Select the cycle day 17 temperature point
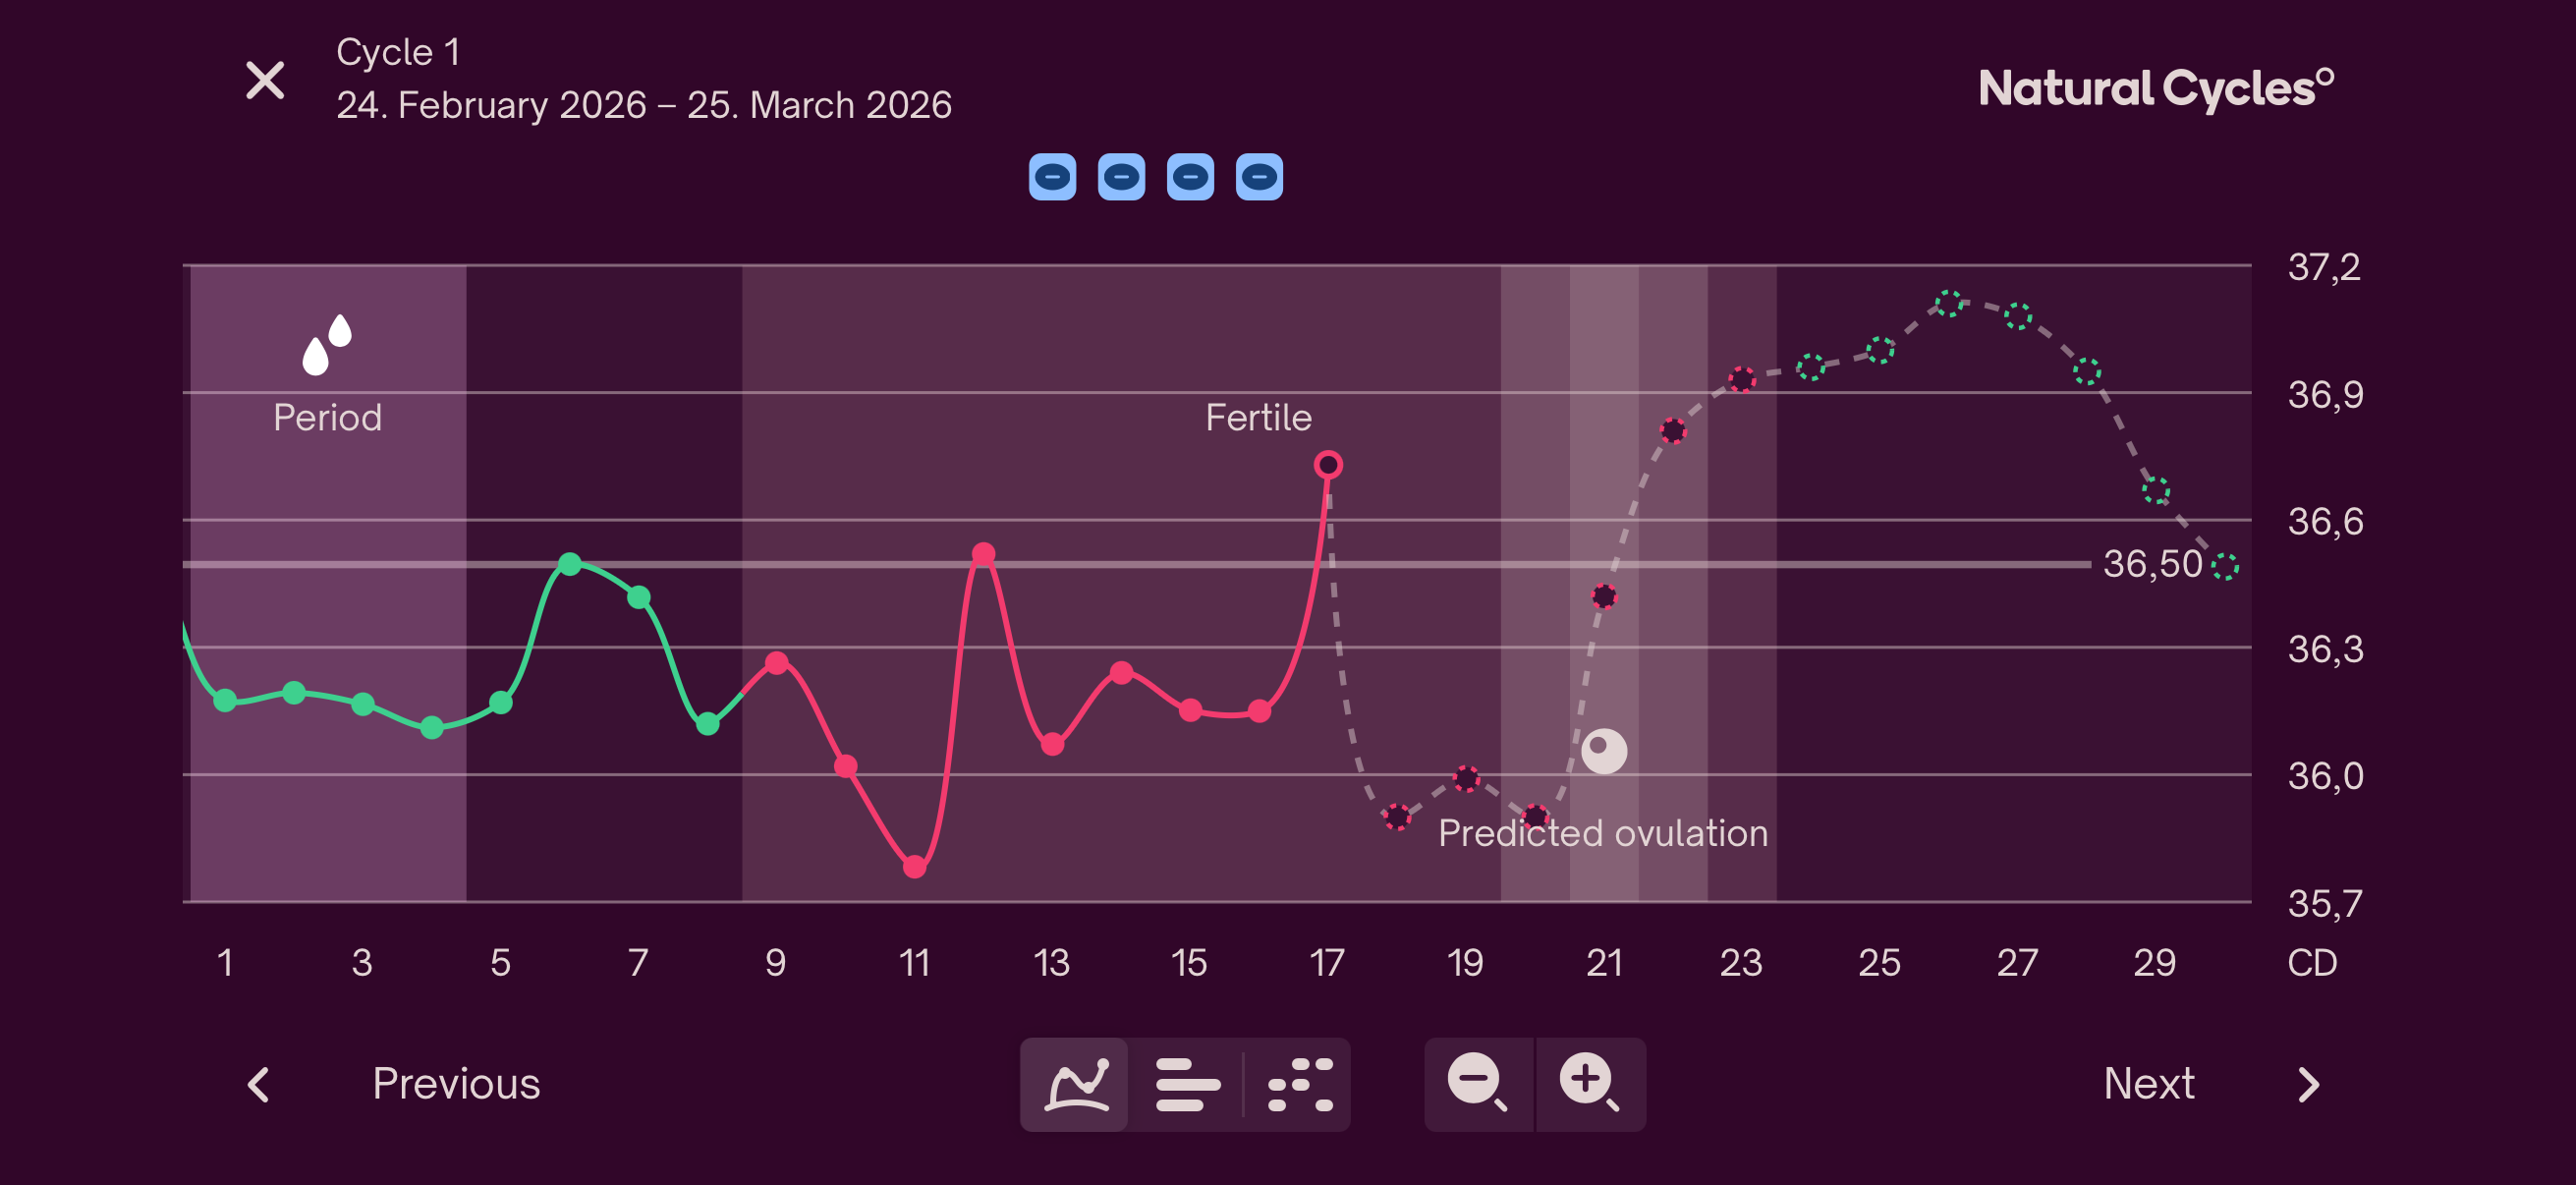The height and width of the screenshot is (1185, 2576). pos(1328,465)
